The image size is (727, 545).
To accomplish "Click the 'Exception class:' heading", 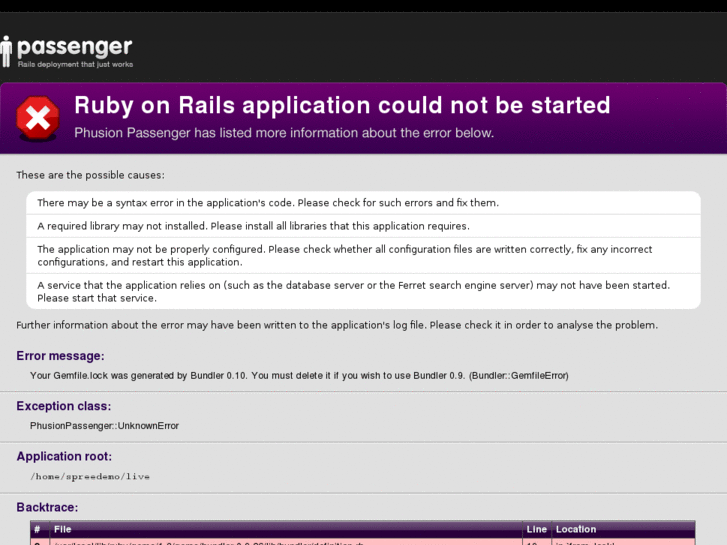I will click(66, 406).
